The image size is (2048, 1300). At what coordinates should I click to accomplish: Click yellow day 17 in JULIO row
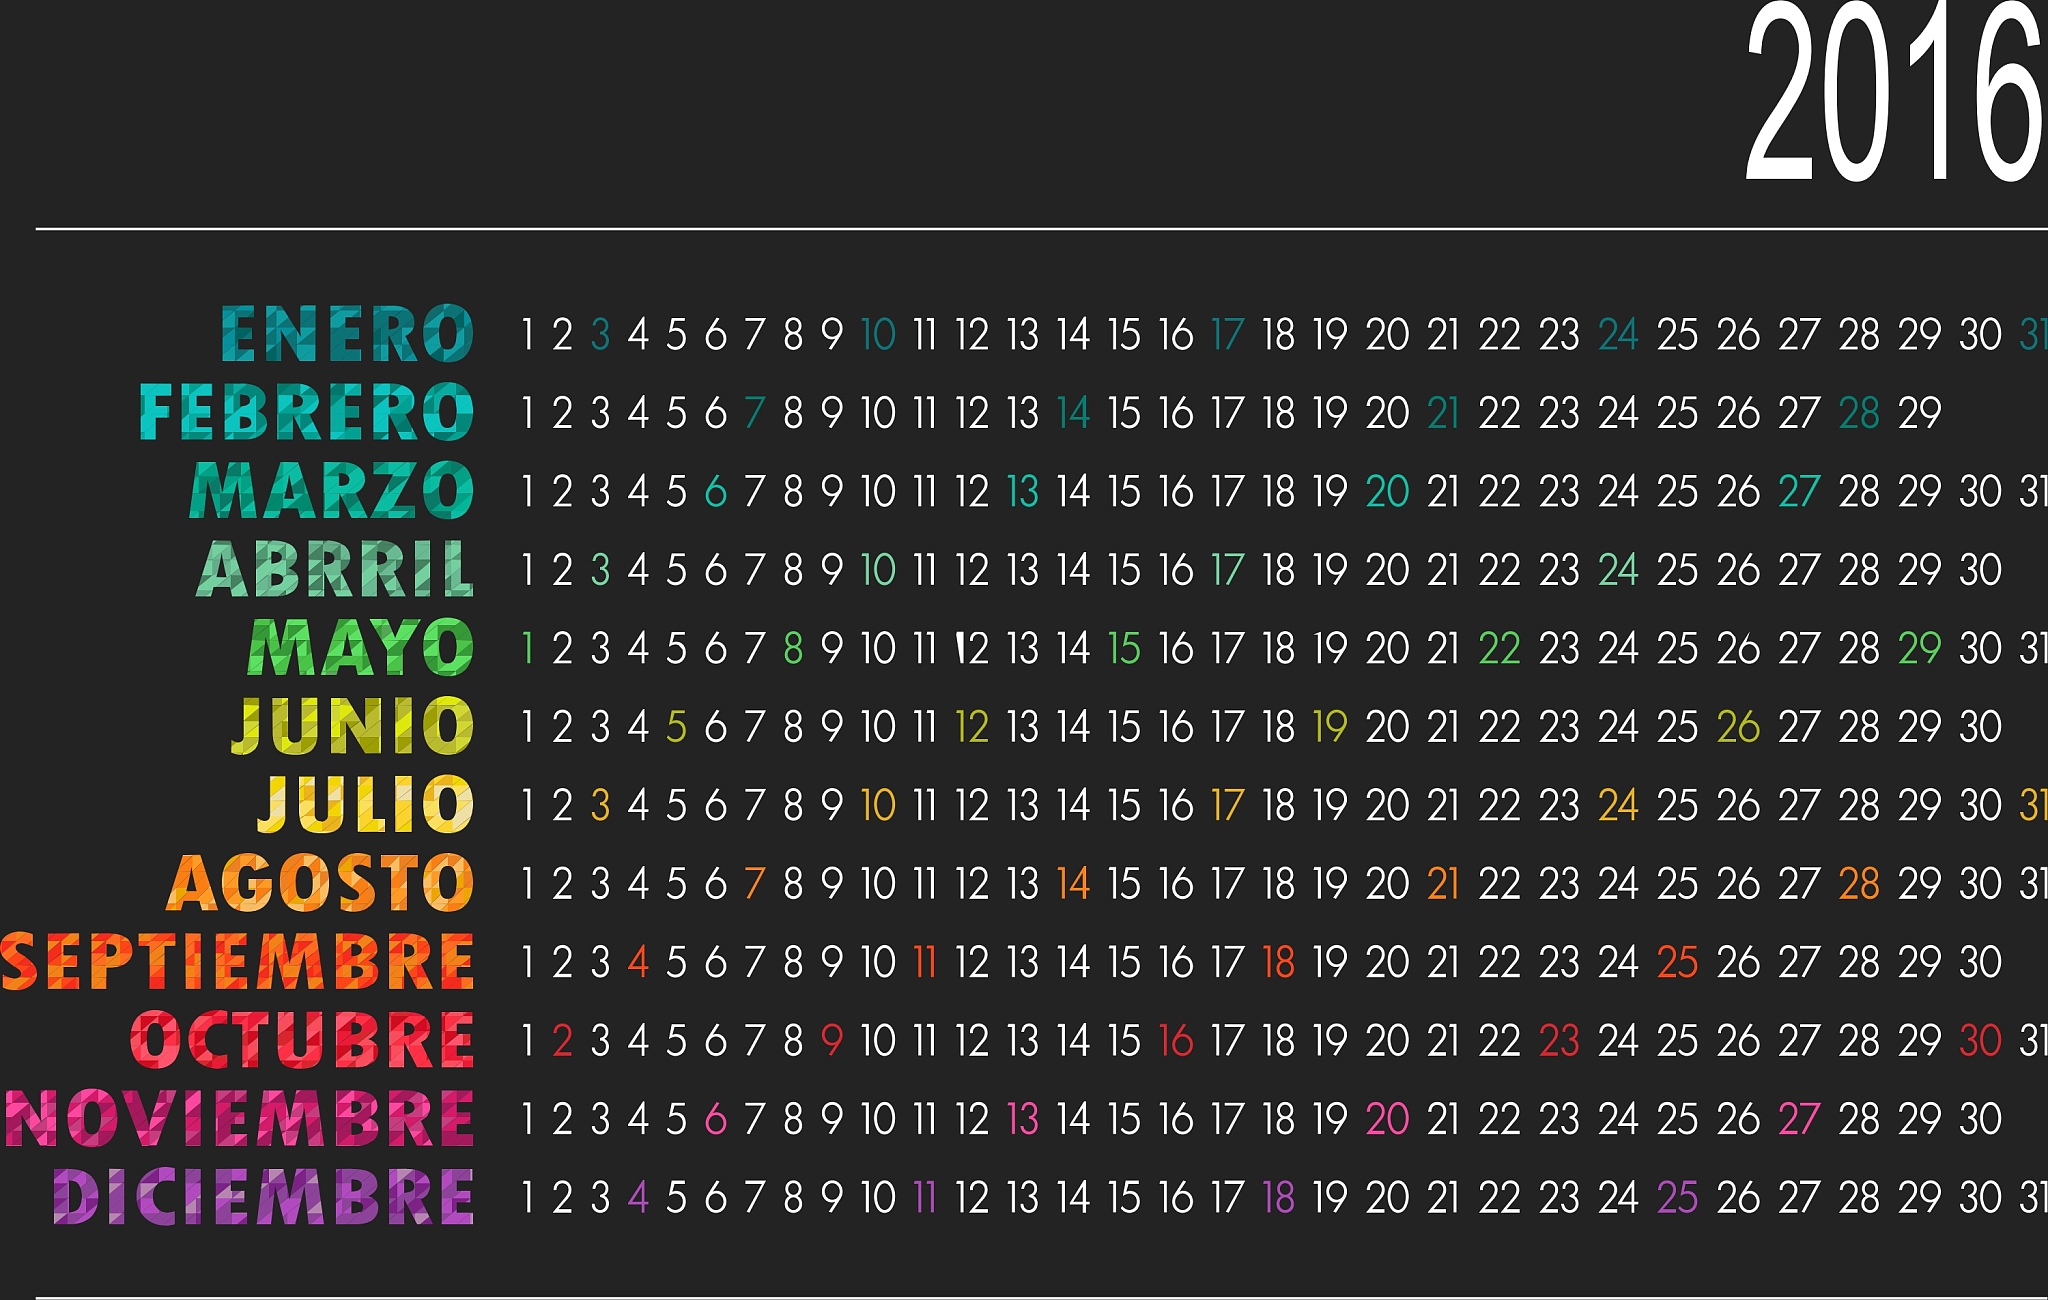pyautogui.click(x=1227, y=806)
